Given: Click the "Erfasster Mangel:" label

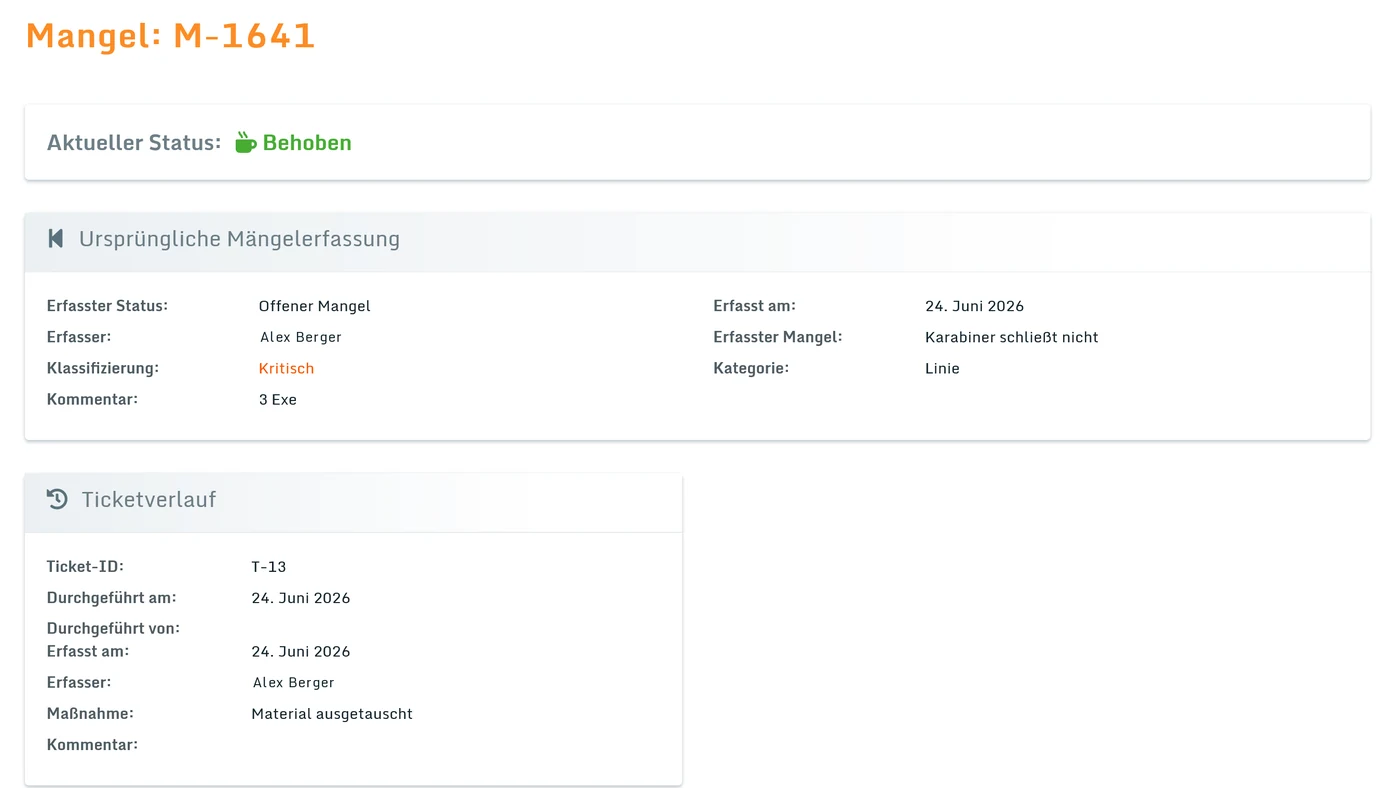Looking at the screenshot, I should [x=778, y=337].
